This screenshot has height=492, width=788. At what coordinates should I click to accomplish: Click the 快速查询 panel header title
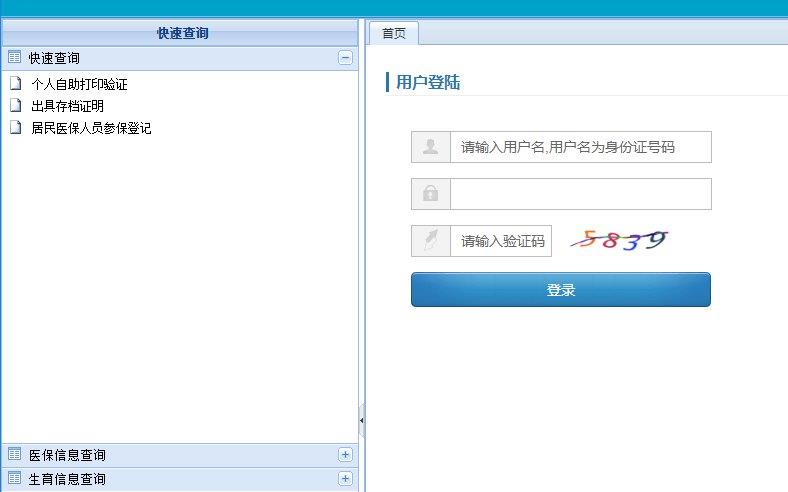coord(182,33)
